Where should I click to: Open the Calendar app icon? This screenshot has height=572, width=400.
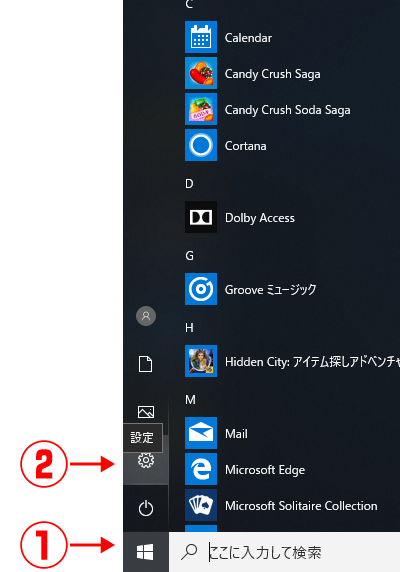201,37
